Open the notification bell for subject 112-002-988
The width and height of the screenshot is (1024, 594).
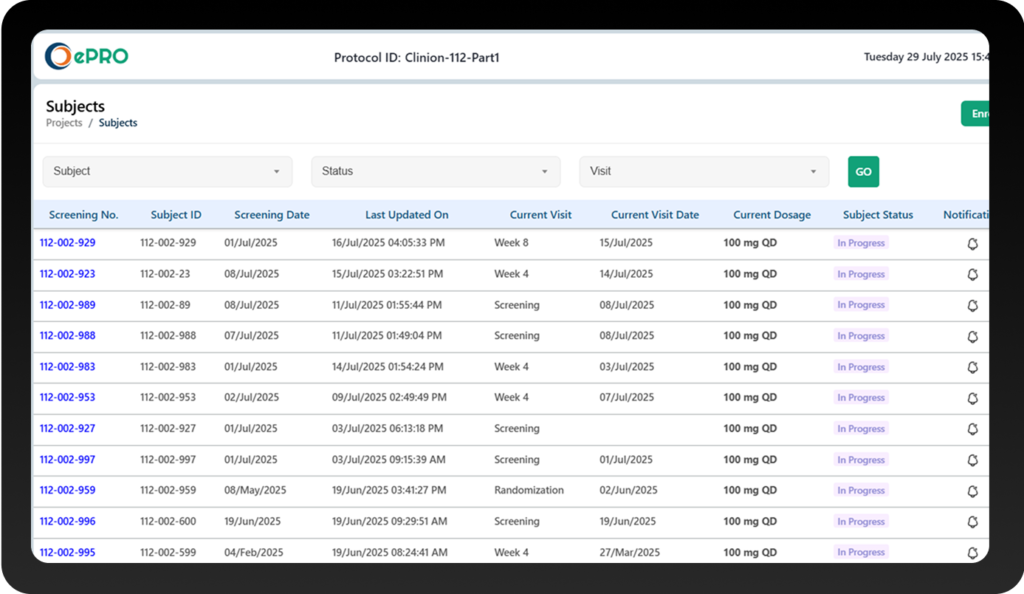pos(973,336)
